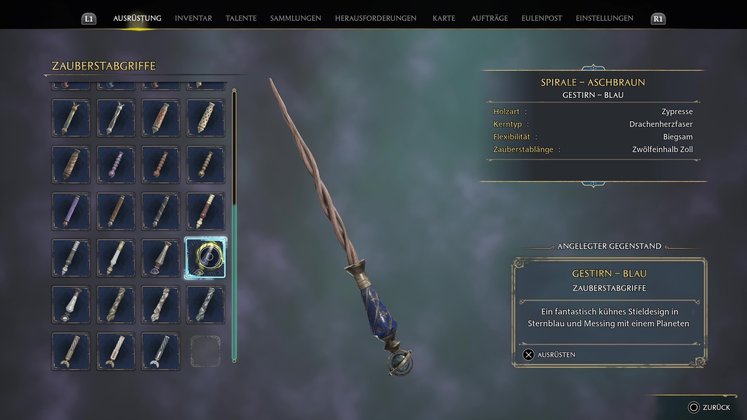This screenshot has height=420, width=747.
Task: Select the silver twisted handle in fifth row
Action: click(205, 305)
